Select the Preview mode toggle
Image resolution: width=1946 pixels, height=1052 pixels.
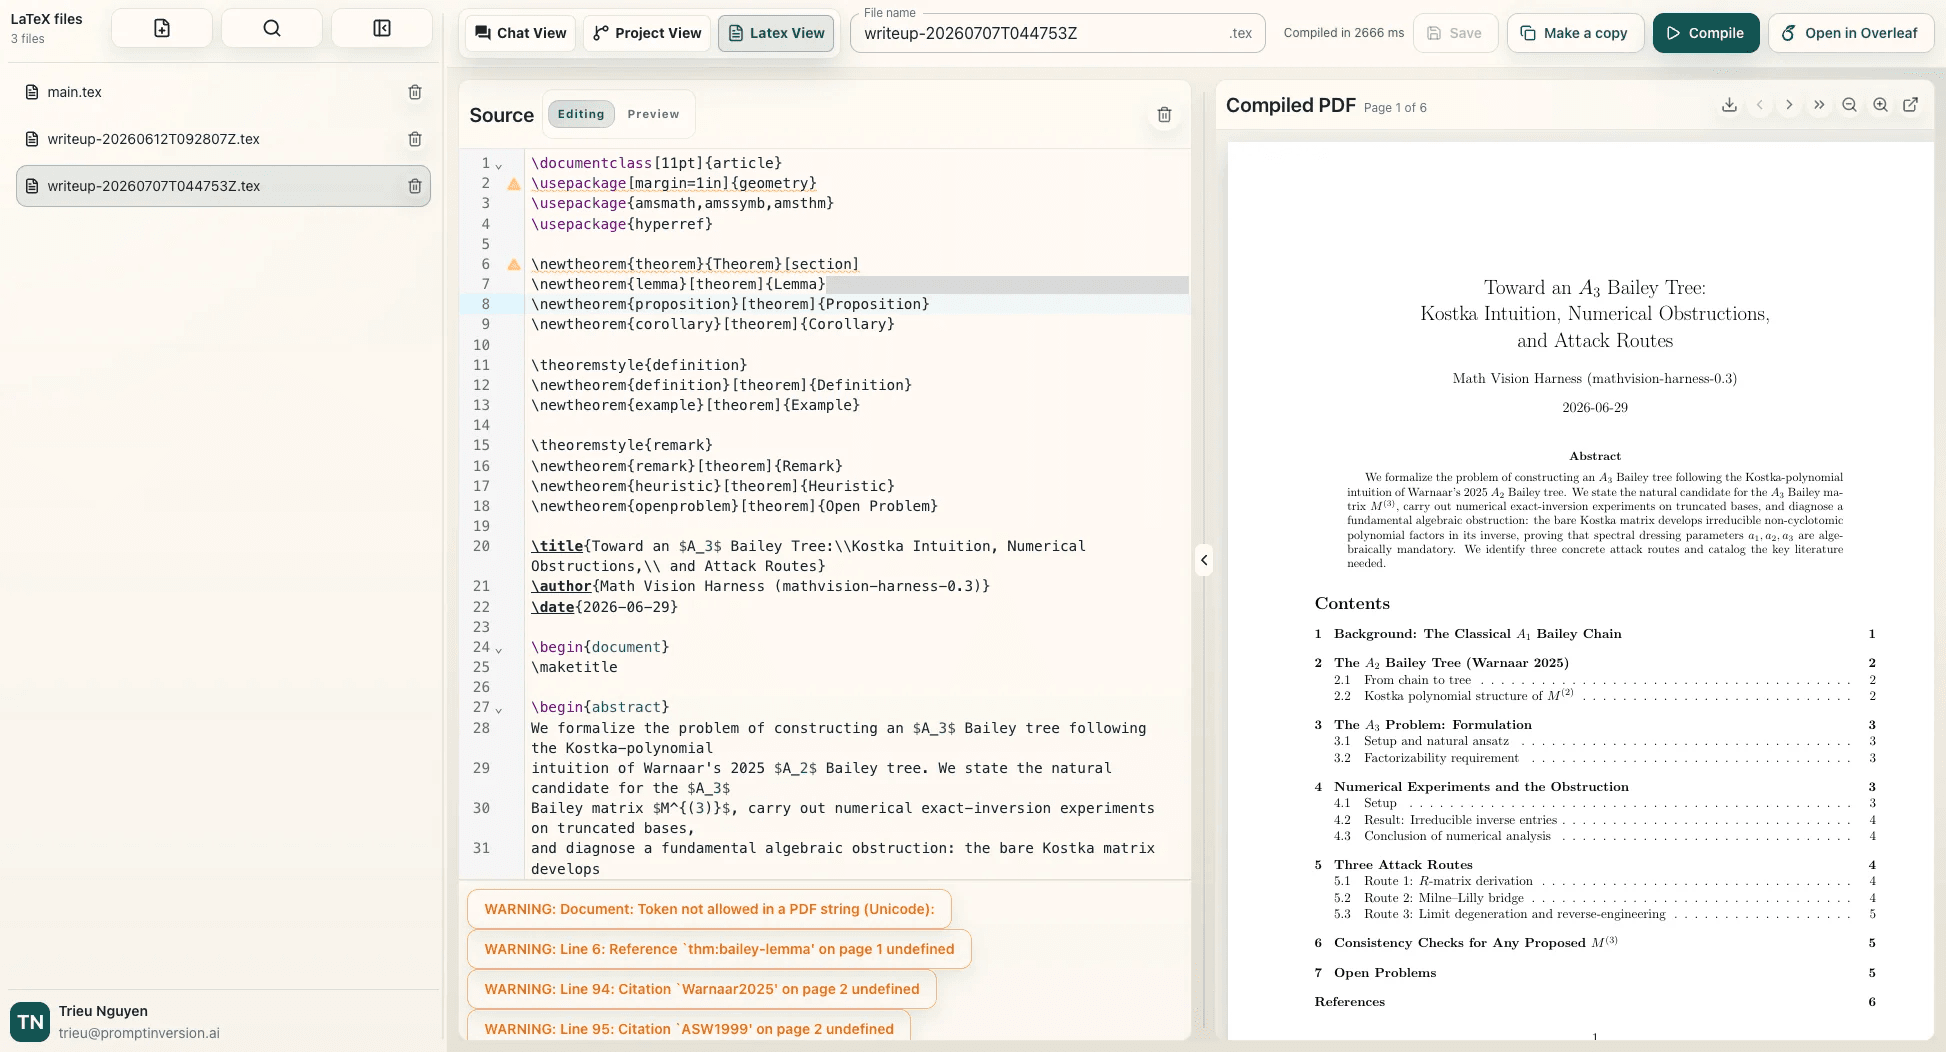pyautogui.click(x=653, y=114)
